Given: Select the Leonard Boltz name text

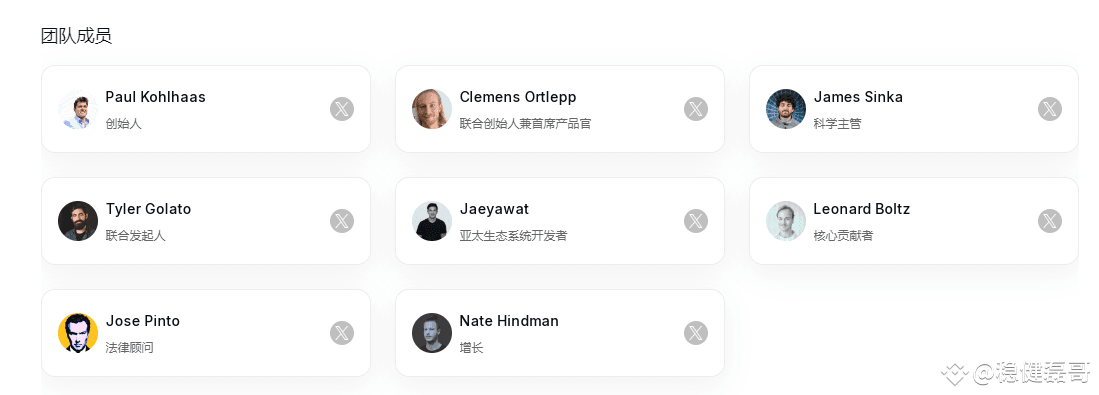Looking at the screenshot, I should click(x=861, y=209).
